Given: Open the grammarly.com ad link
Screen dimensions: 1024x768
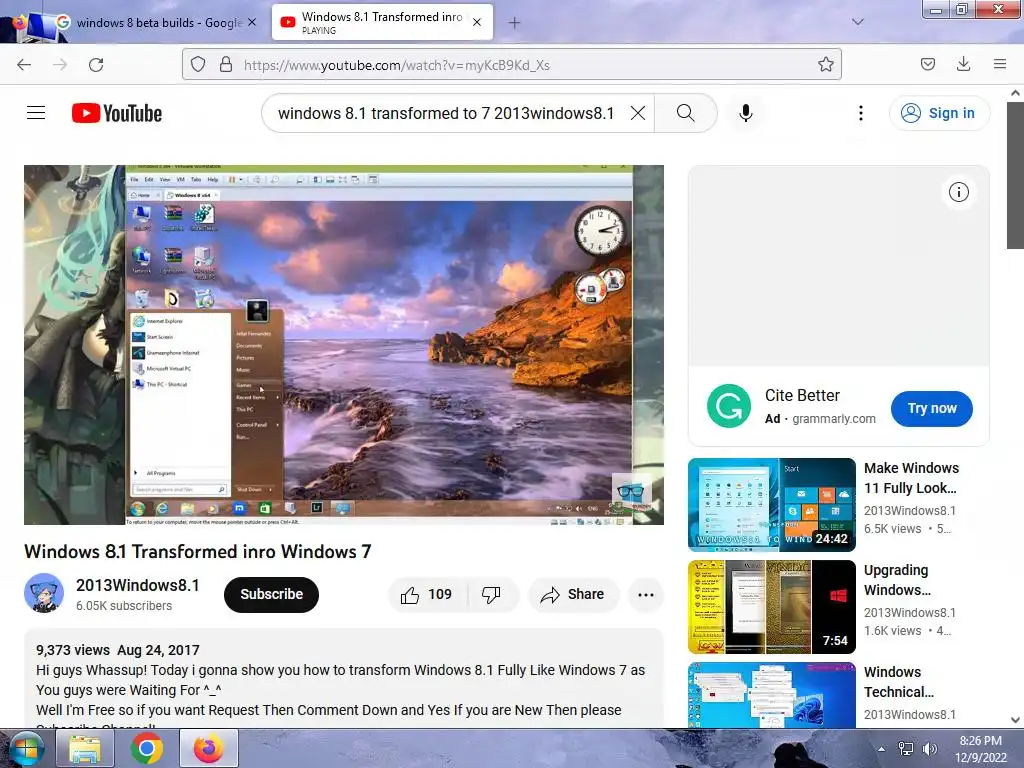Looking at the screenshot, I should (x=834, y=419).
